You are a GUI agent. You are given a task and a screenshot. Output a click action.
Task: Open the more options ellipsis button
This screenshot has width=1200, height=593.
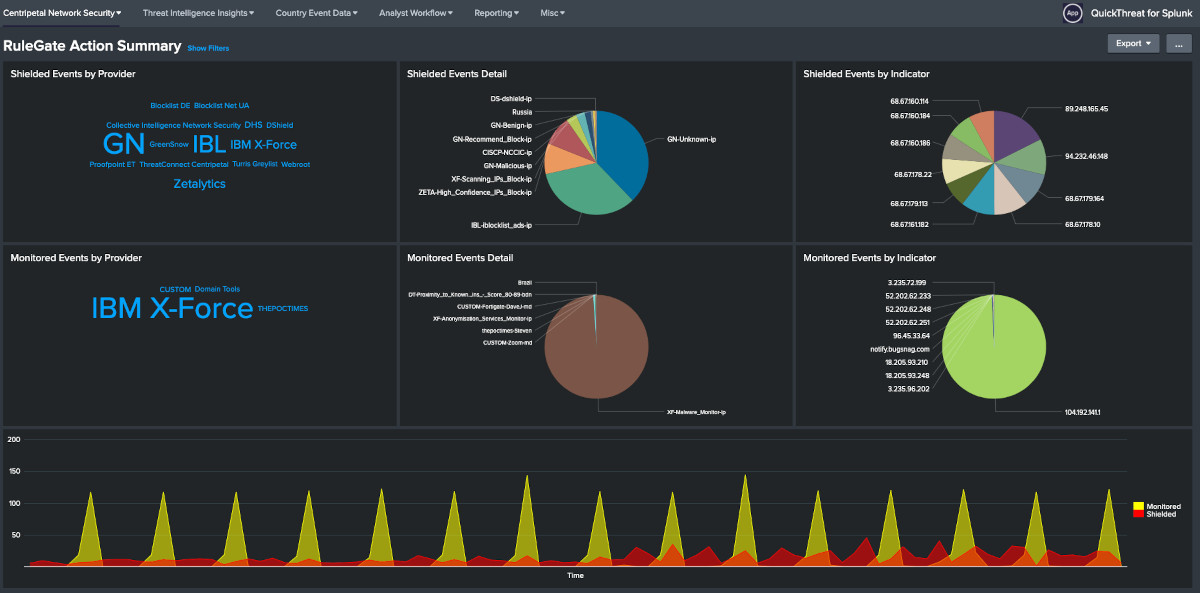pos(1178,43)
